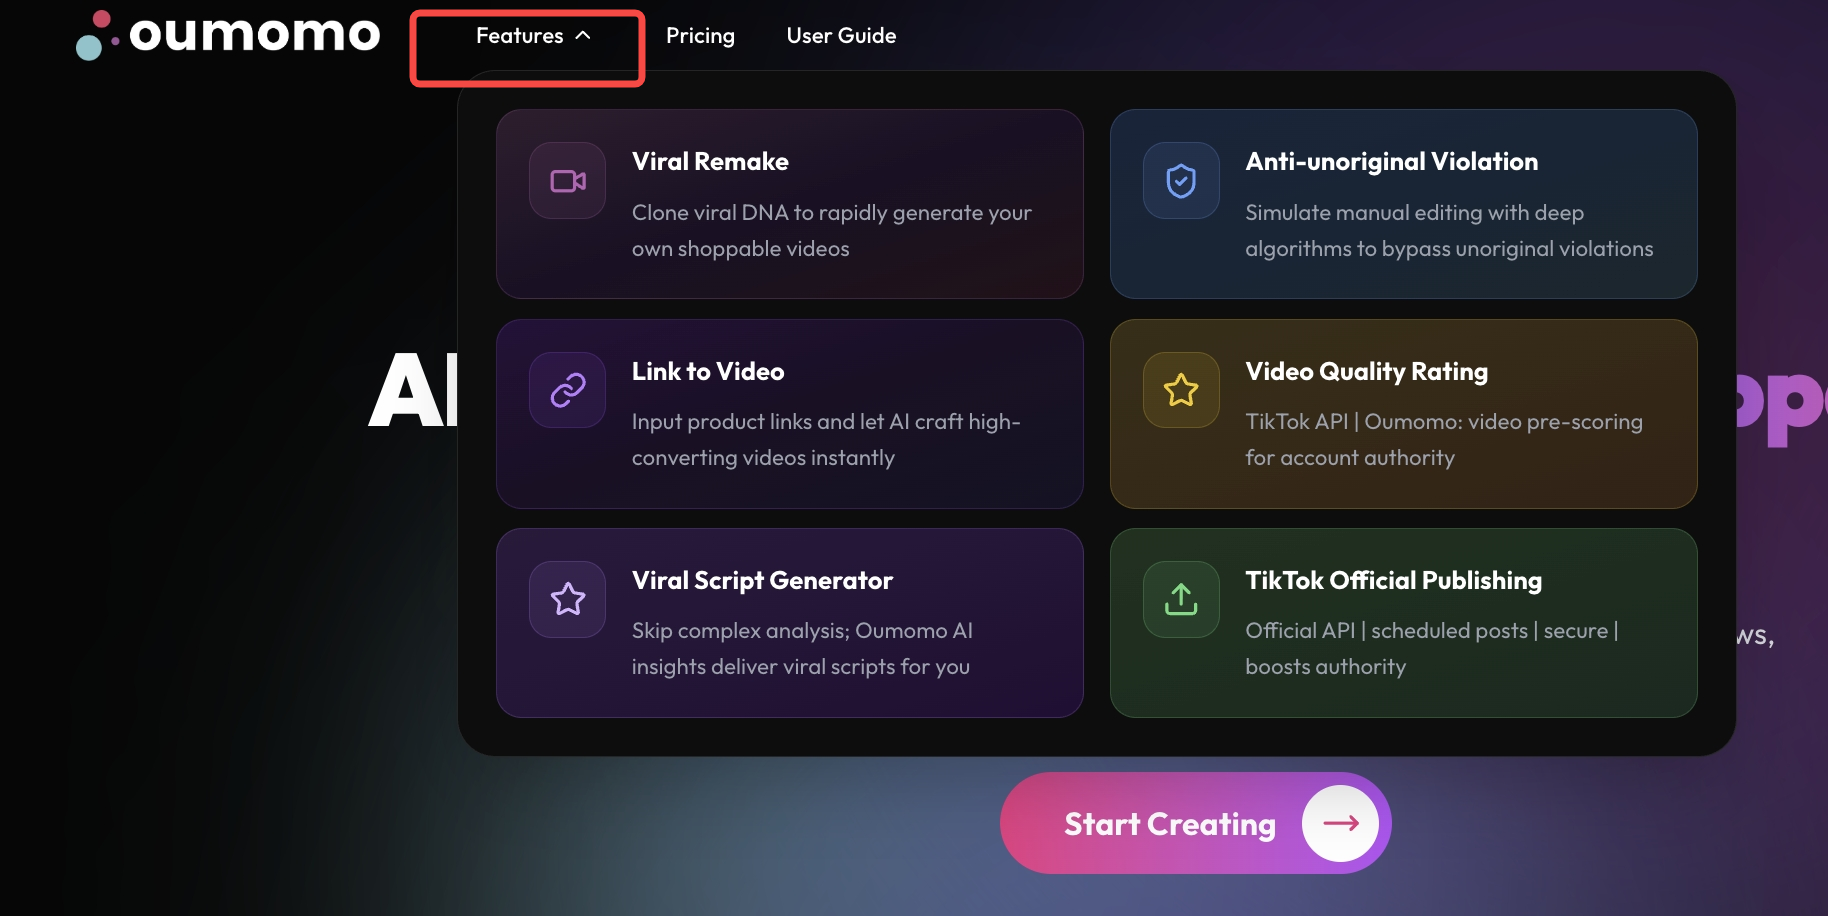Click "Official API | scheduled posts" description

pyautogui.click(x=1432, y=649)
